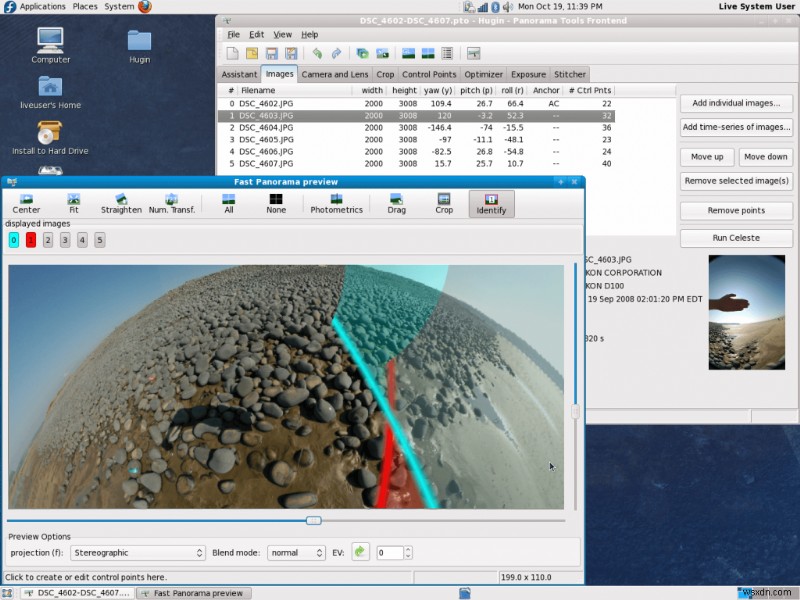The image size is (800, 600).
Task: Toggle displayed image 0 button
Action: [x=13, y=240]
